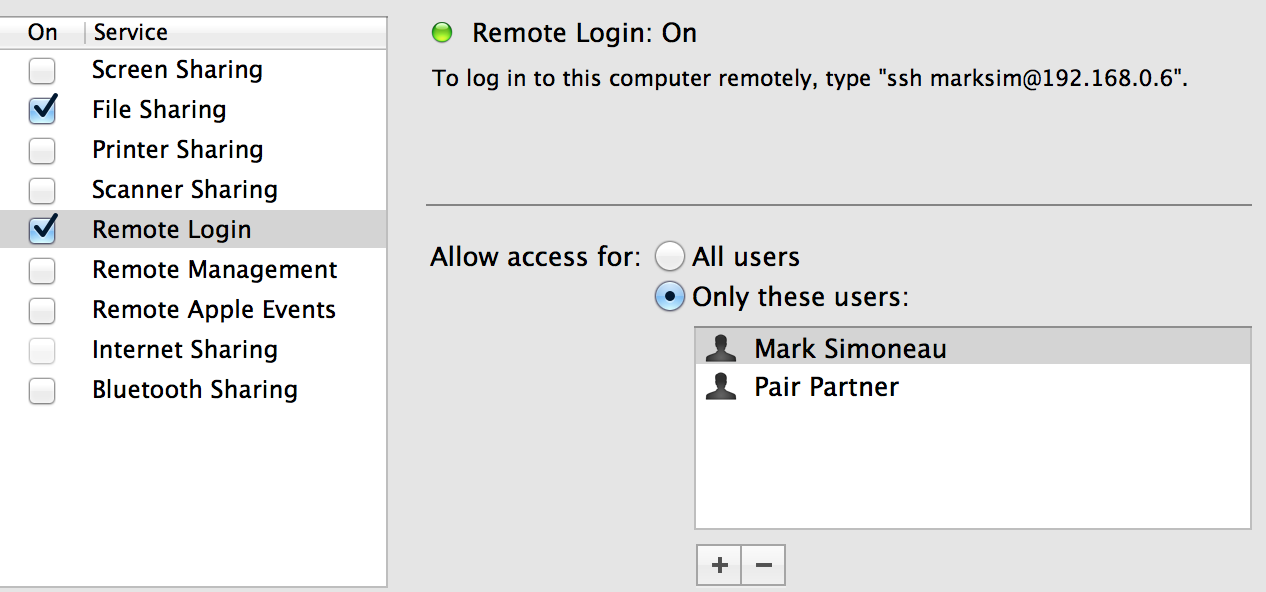
Task: Check the Remote Apple Events box
Action: click(42, 310)
